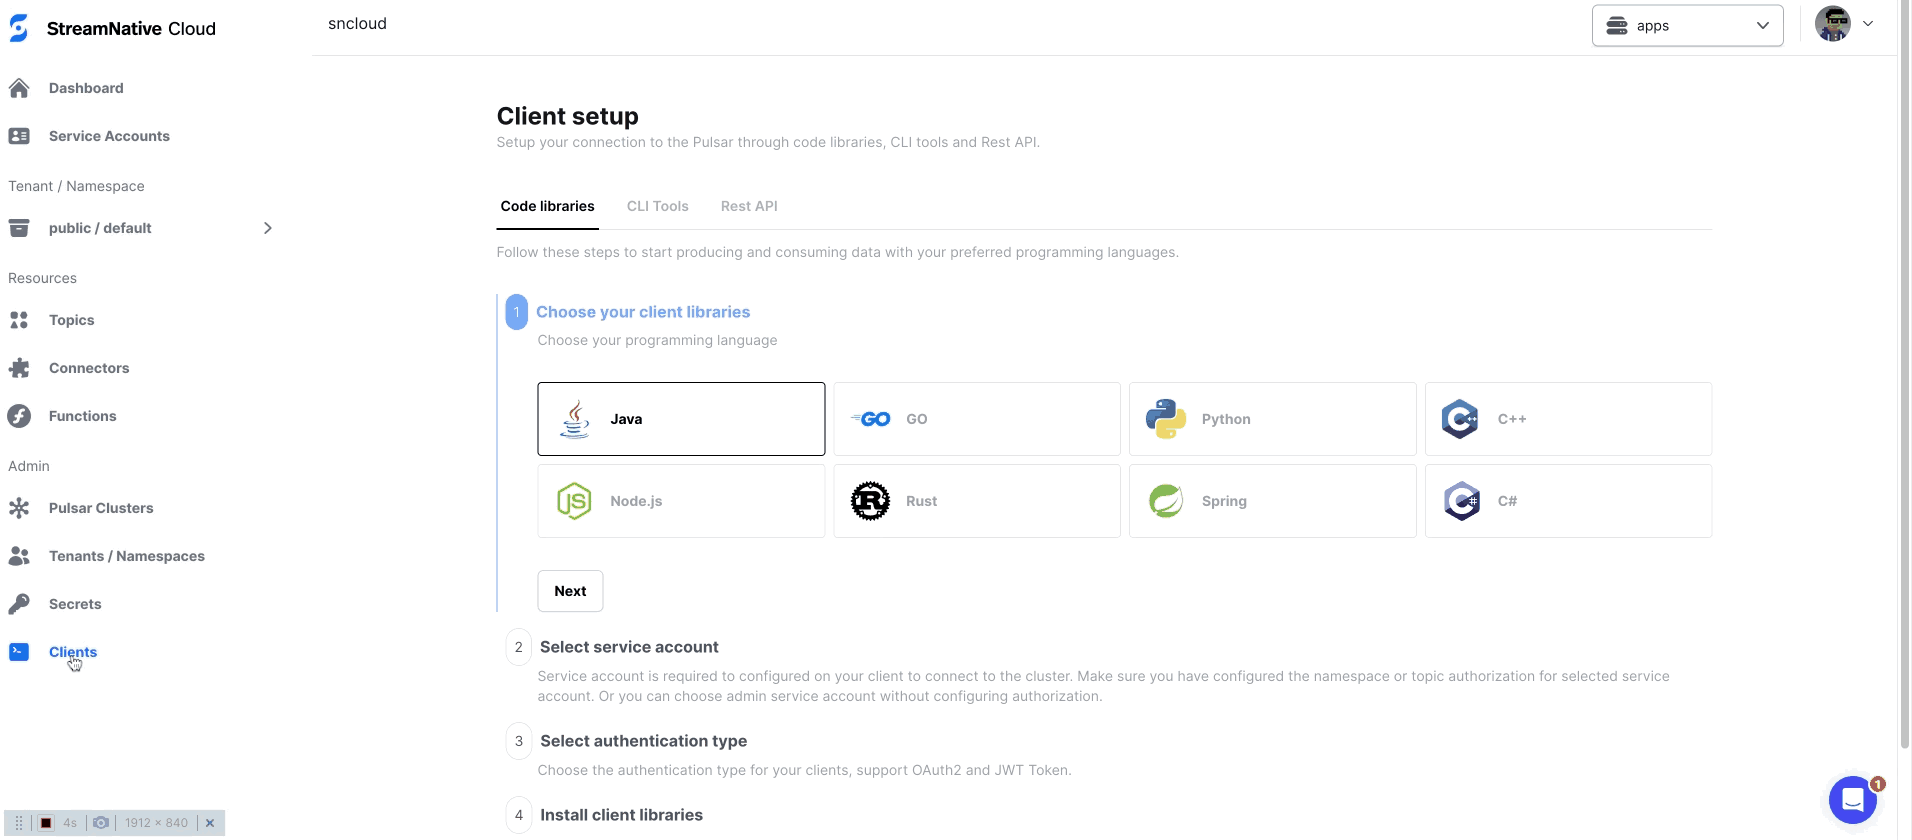This screenshot has width=1912, height=840.
Task: Click step 4 Install client libraries heading
Action: pos(622,815)
